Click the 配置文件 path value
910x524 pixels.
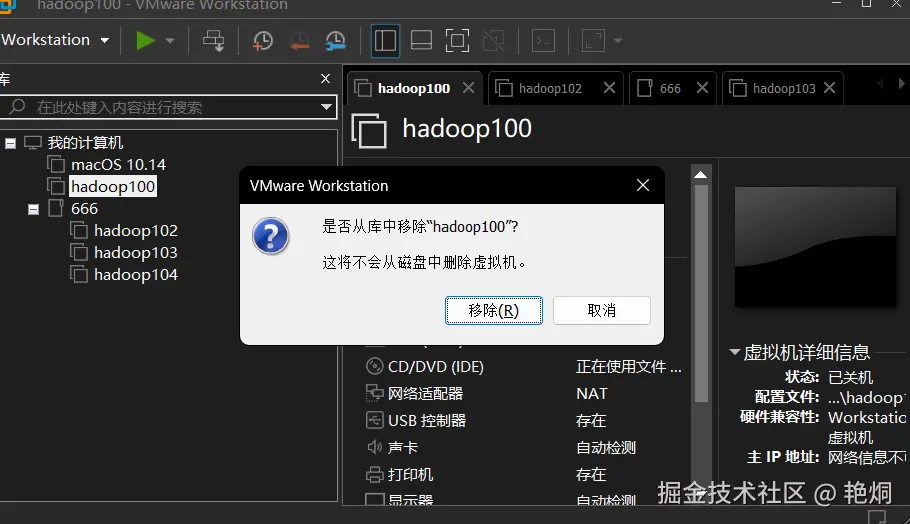866,397
